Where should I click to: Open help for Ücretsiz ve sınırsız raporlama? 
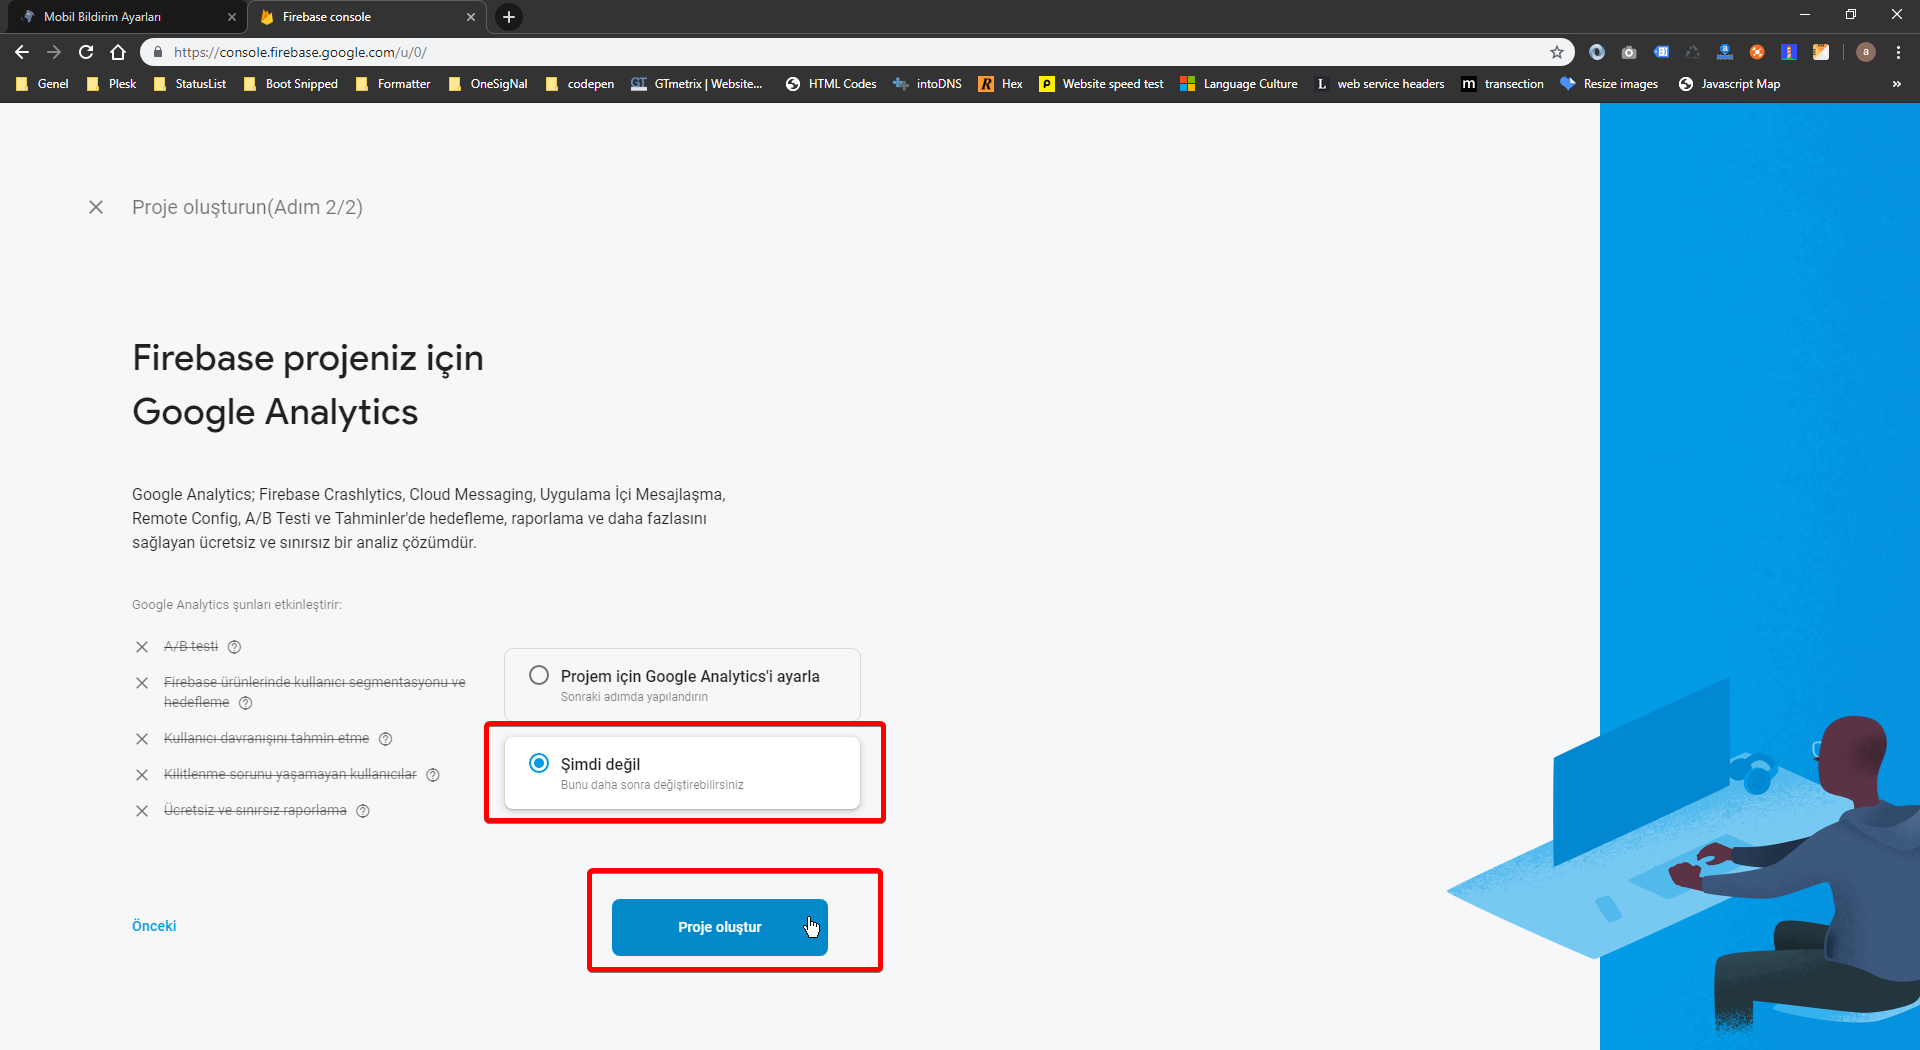point(363,811)
